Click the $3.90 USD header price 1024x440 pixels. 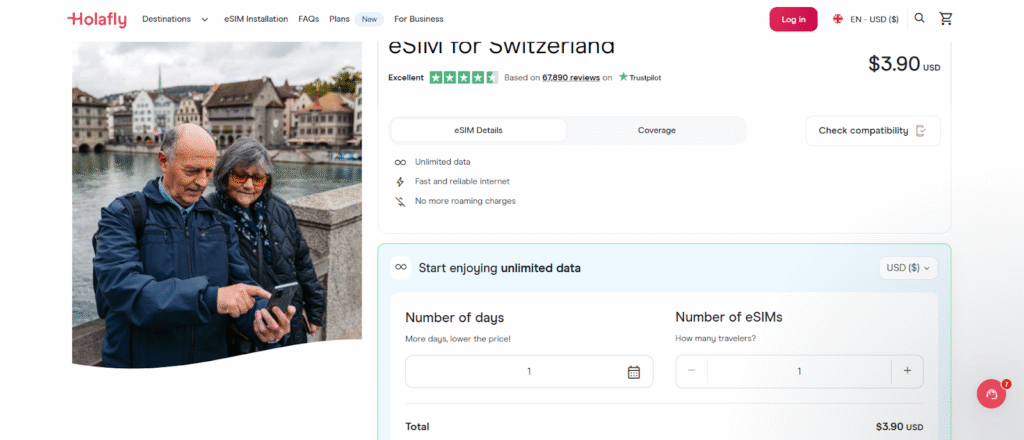[x=904, y=64]
